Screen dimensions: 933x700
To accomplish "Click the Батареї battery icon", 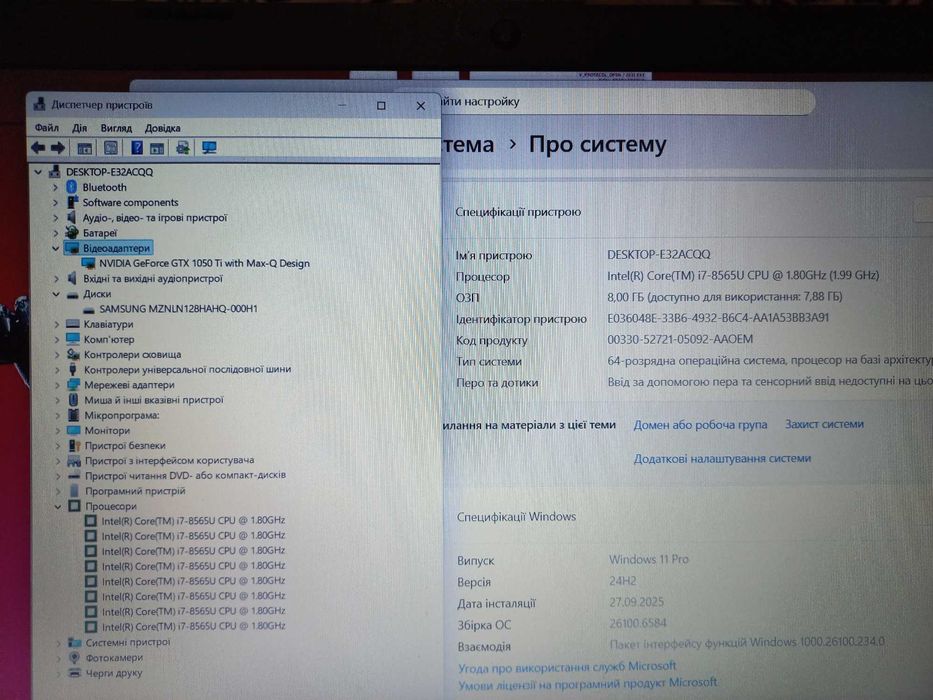I will pyautogui.click(x=72, y=233).
